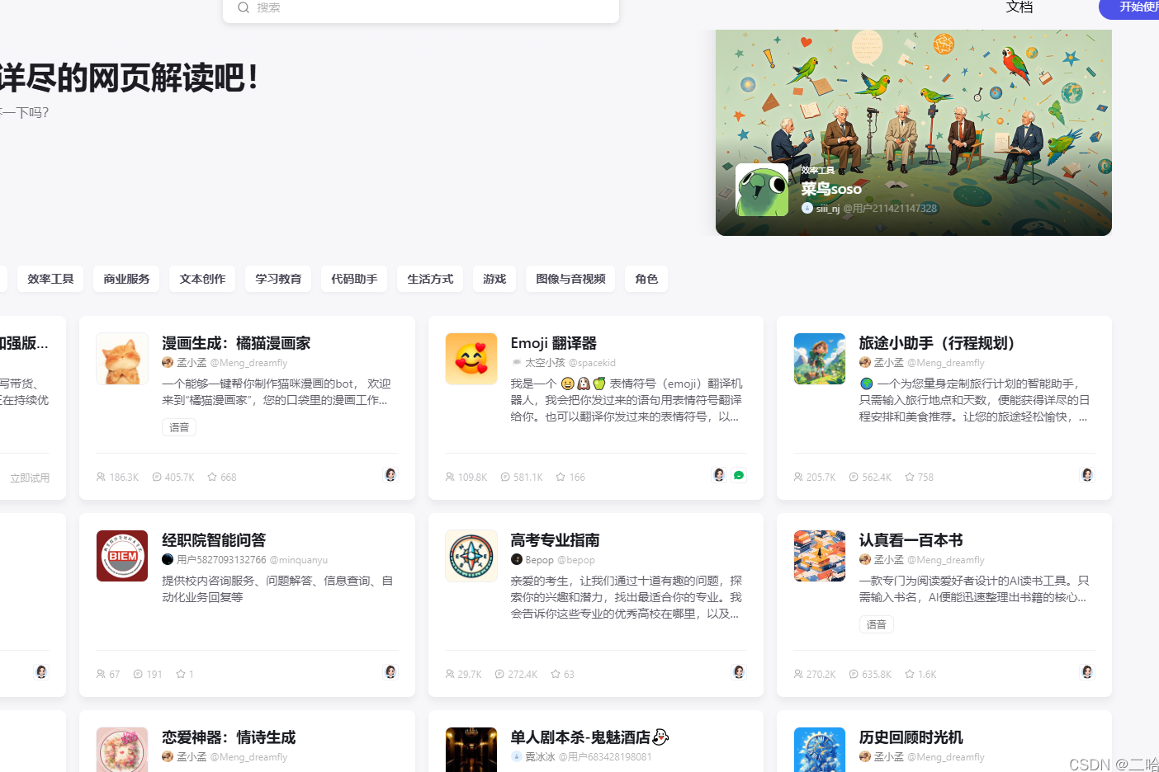Click the star icon beside 1.6K
Image resolution: width=1159 pixels, height=772 pixels.
[909, 674]
